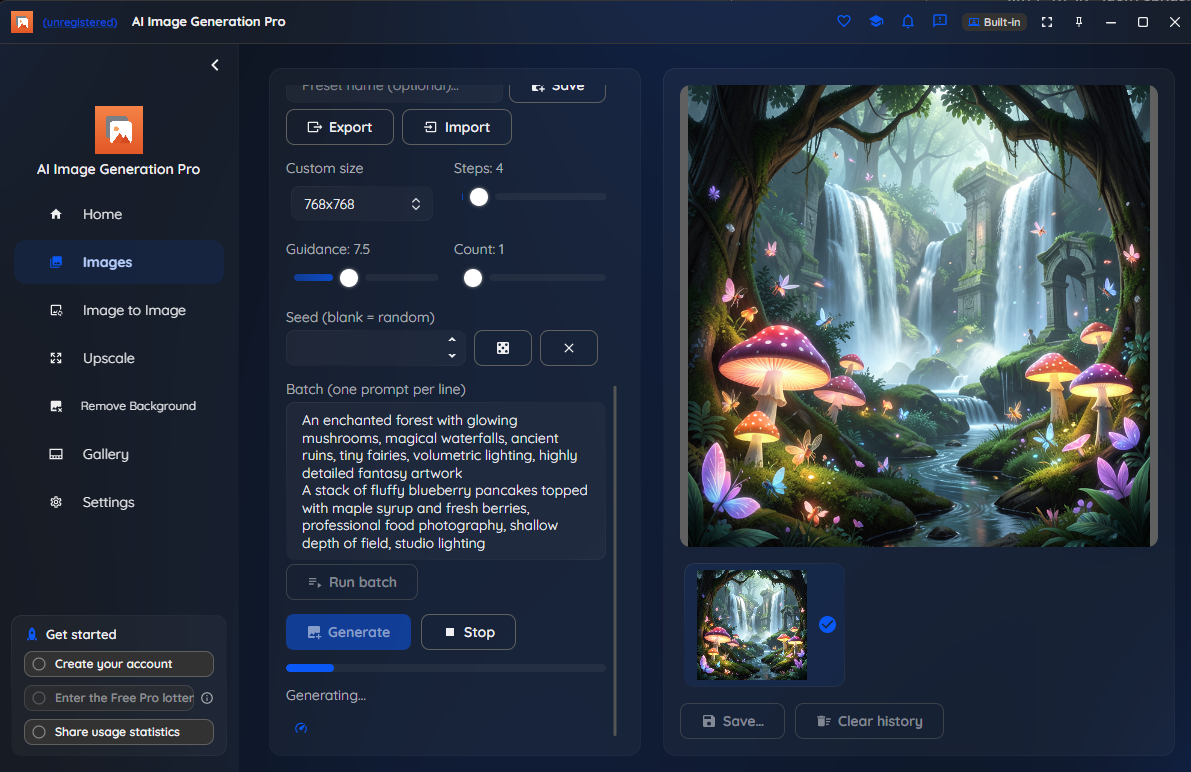Image resolution: width=1191 pixels, height=772 pixels.
Task: Click the info icon next to Free Pro lottery
Action: (x=207, y=698)
